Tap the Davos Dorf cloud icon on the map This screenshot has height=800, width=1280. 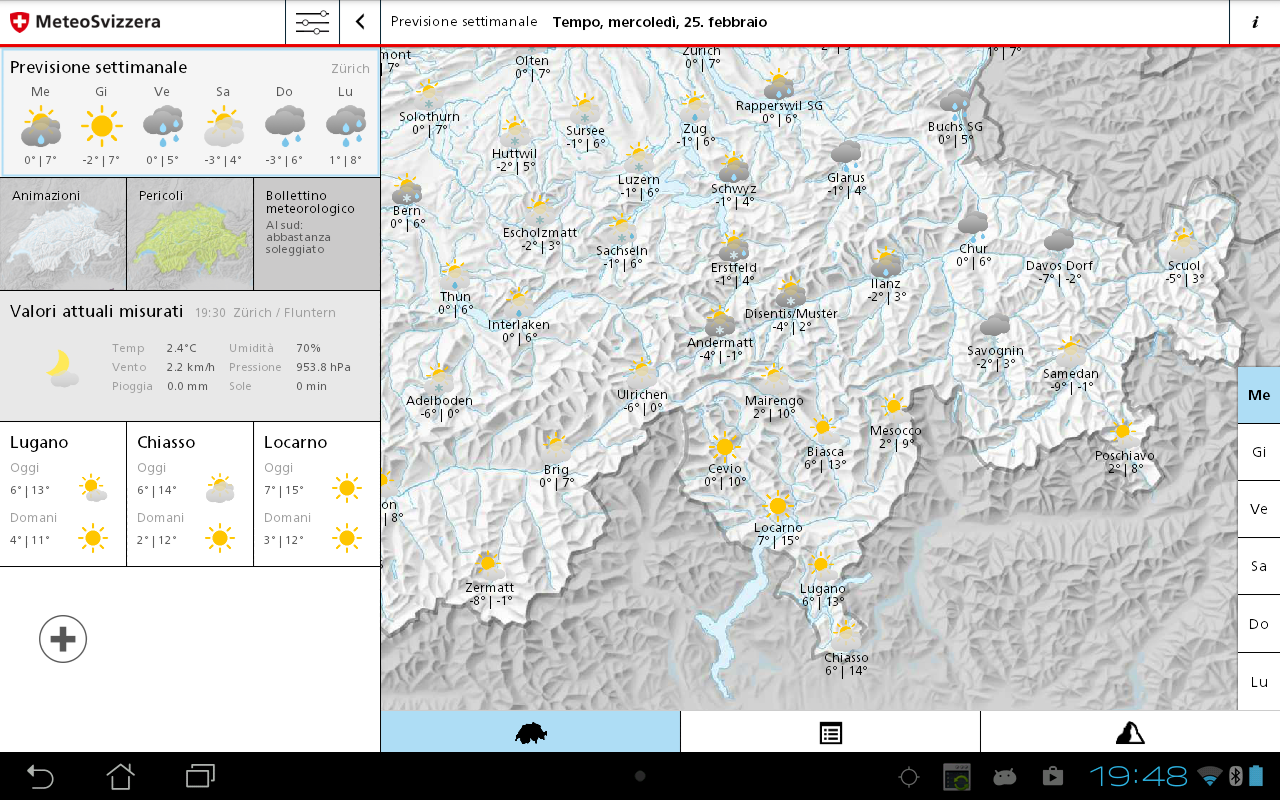pos(1059,241)
